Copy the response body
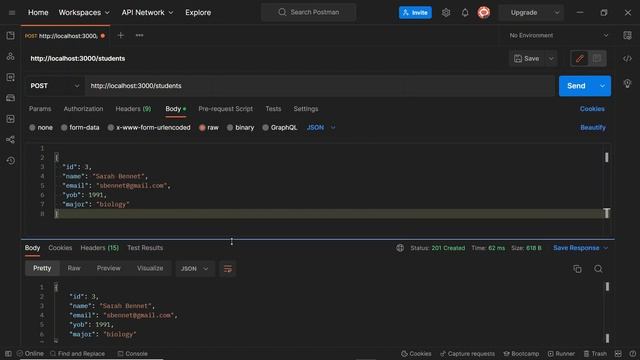The height and width of the screenshot is (360, 640). (x=577, y=269)
